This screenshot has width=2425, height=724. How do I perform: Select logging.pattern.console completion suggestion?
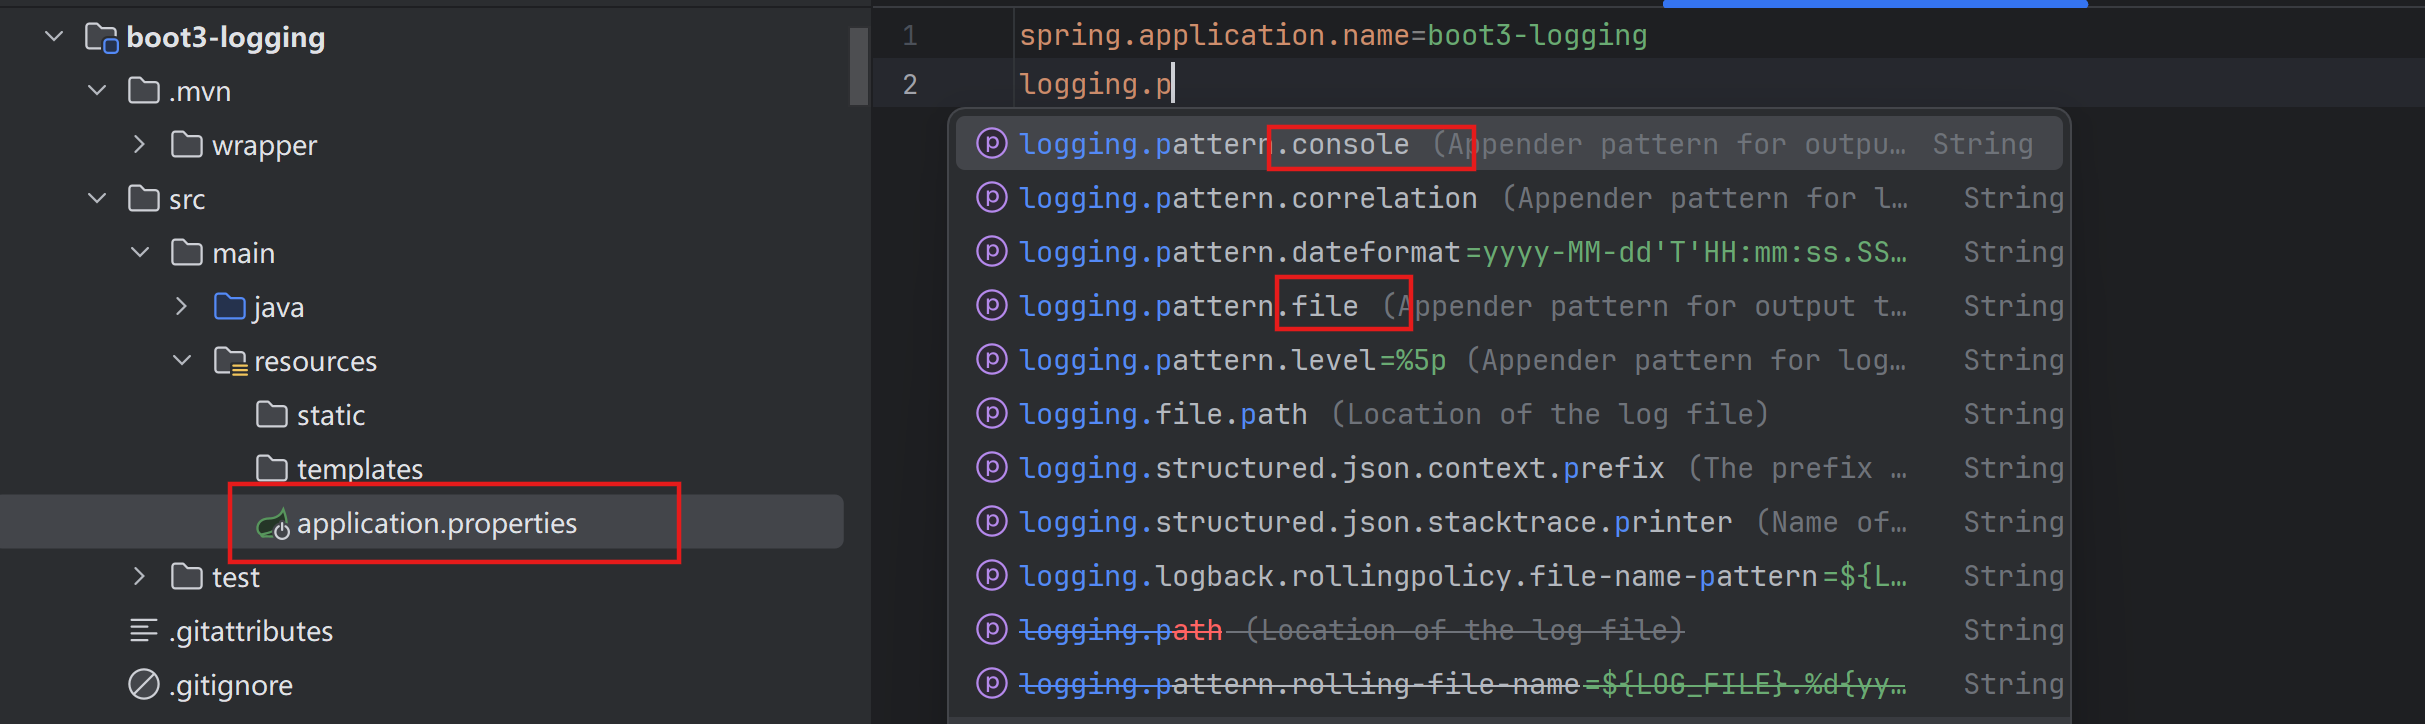tap(1510, 144)
